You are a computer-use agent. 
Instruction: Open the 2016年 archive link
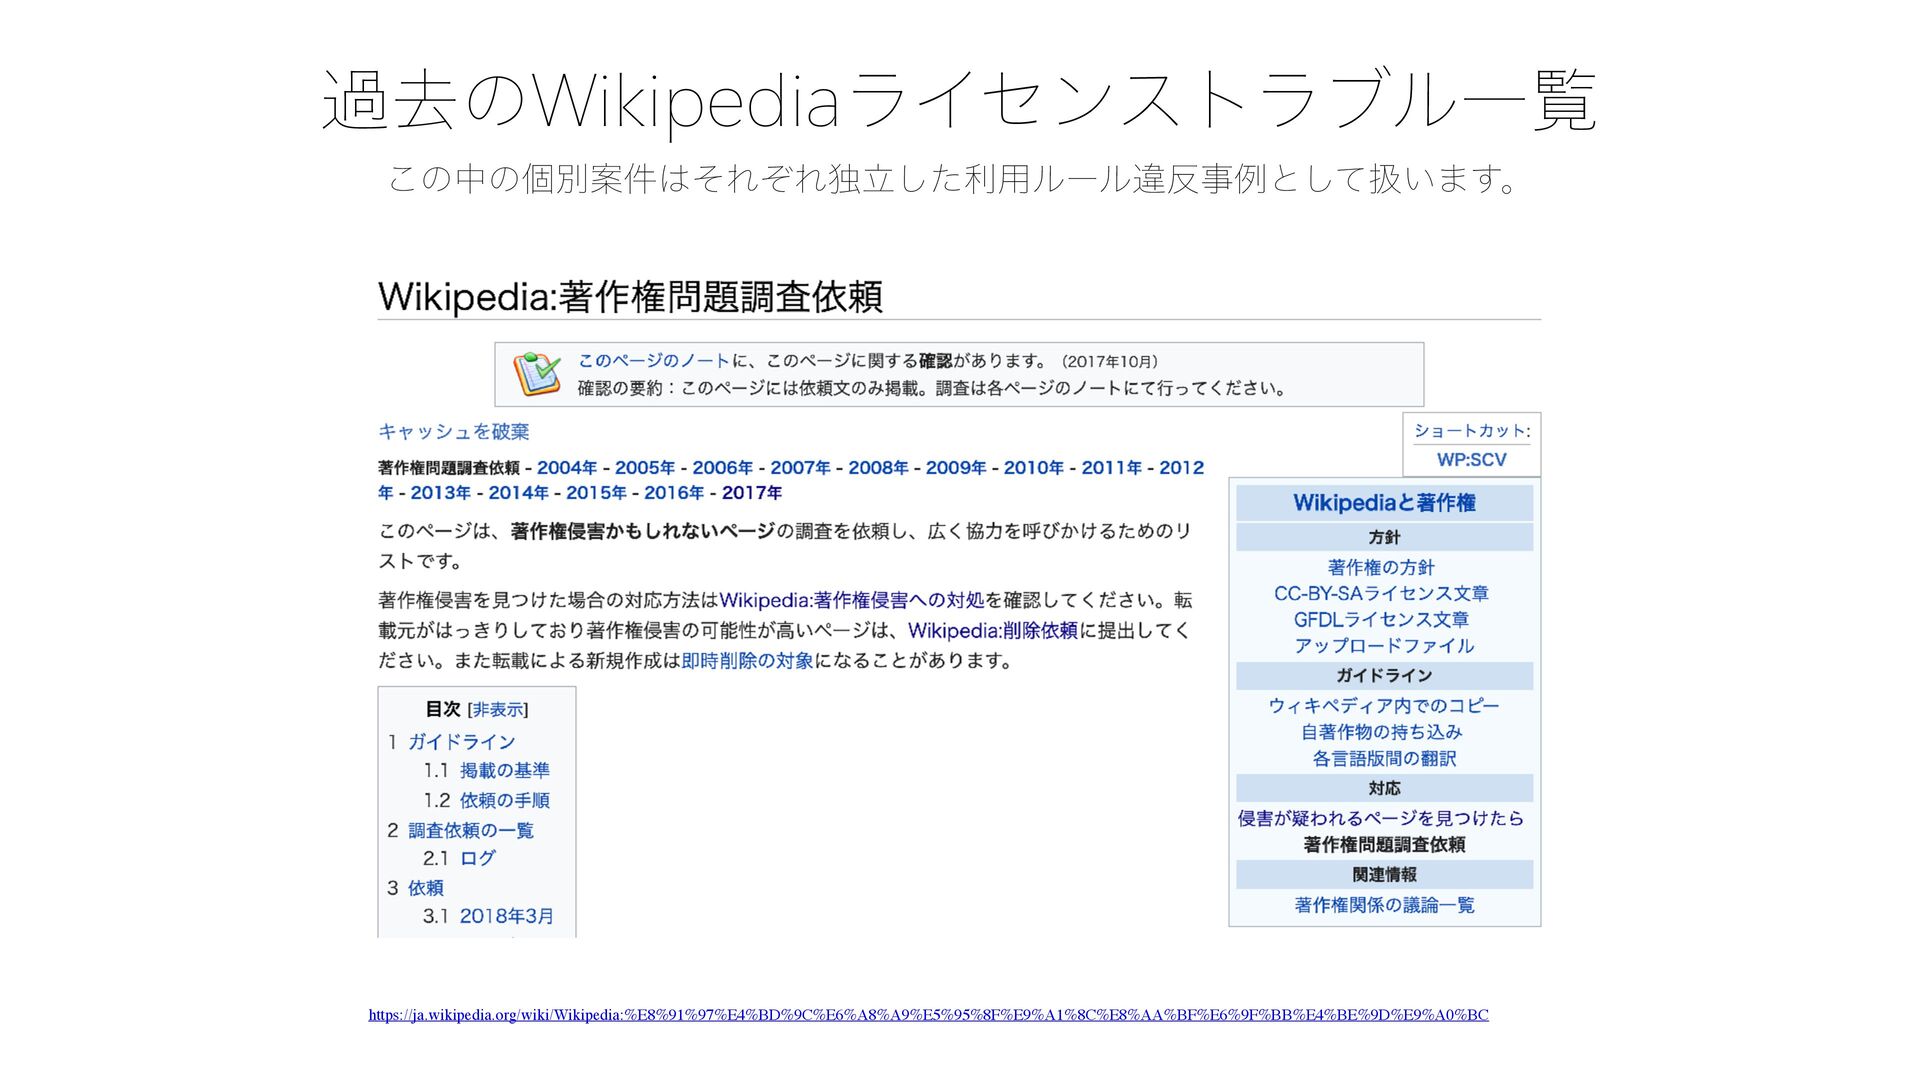673,492
